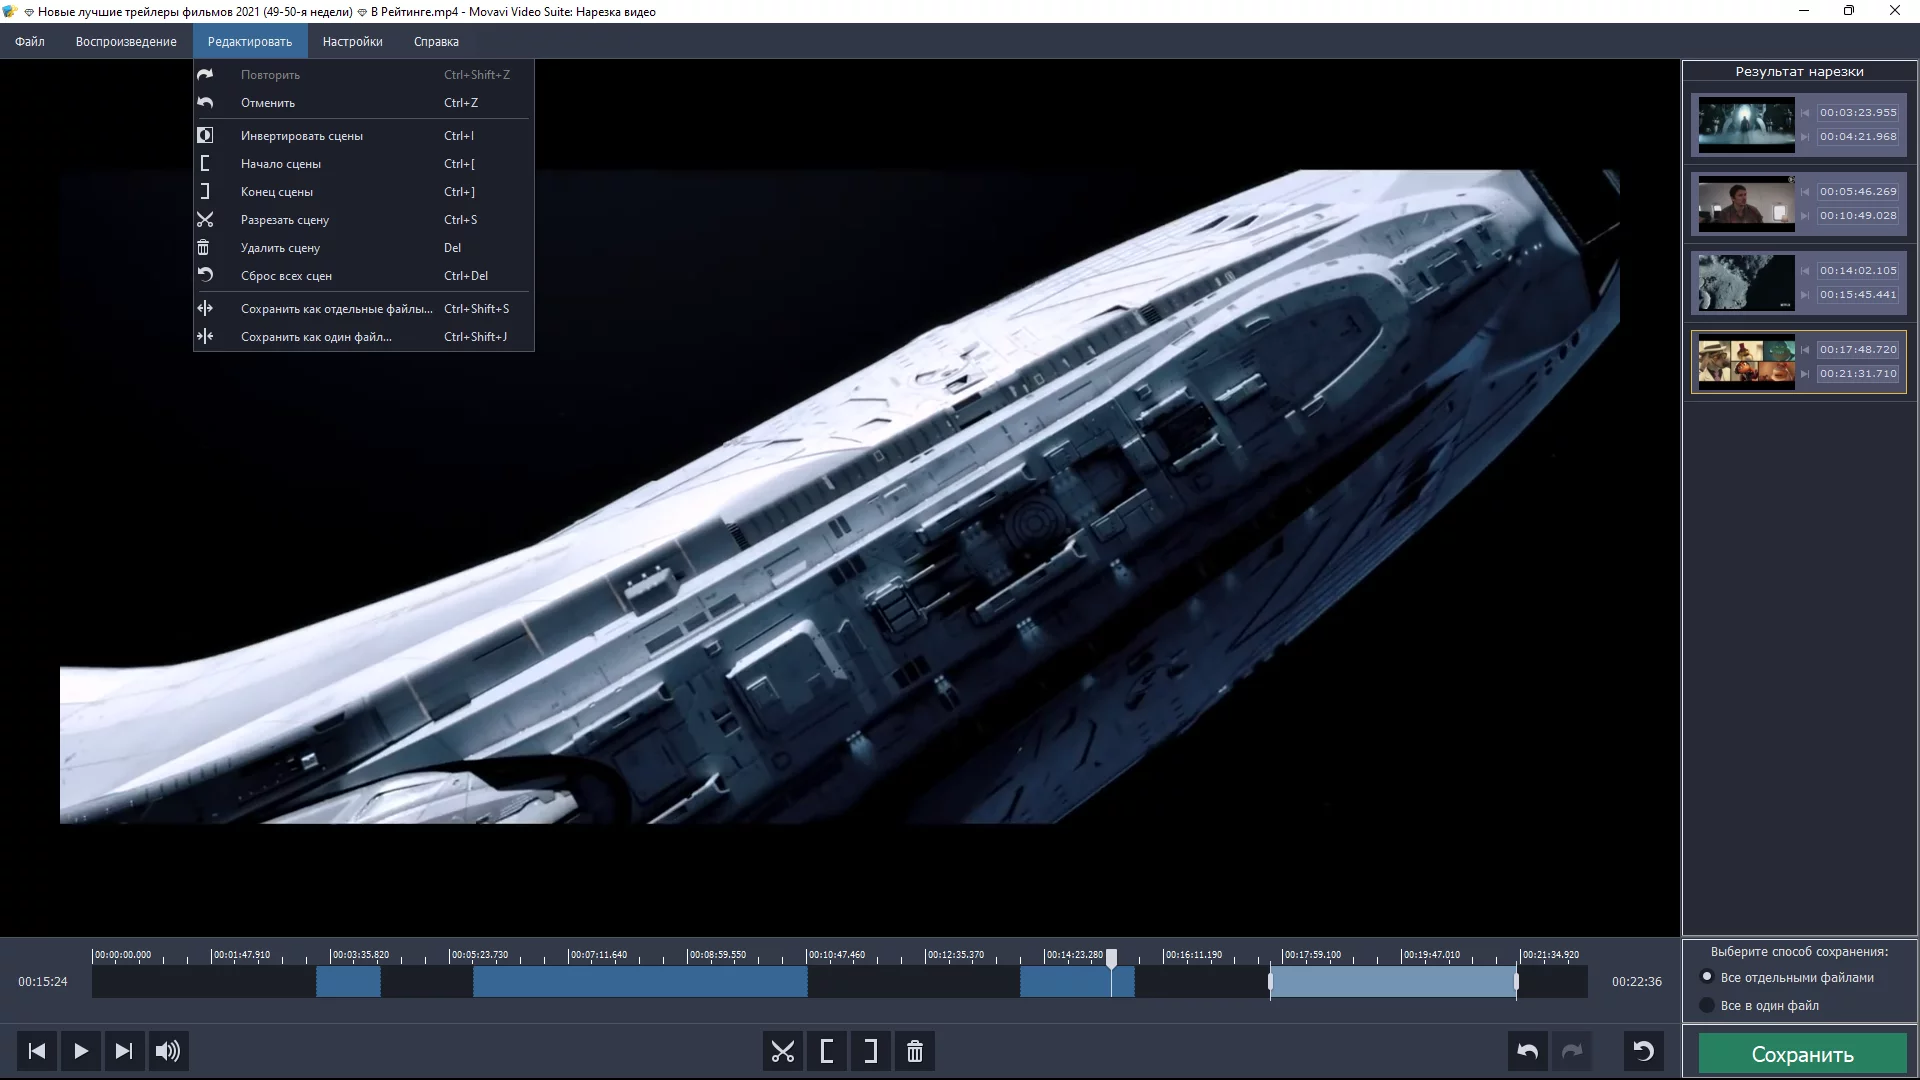Edit the start time field 00:03:23.955
The height and width of the screenshot is (1080, 1920).
1858,113
